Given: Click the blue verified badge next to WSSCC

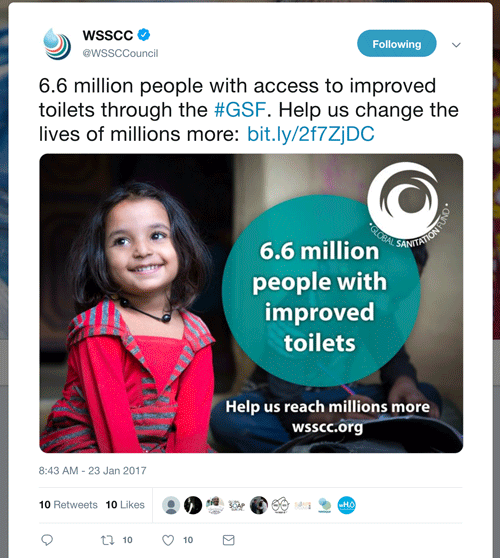Looking at the screenshot, I should [144, 35].
